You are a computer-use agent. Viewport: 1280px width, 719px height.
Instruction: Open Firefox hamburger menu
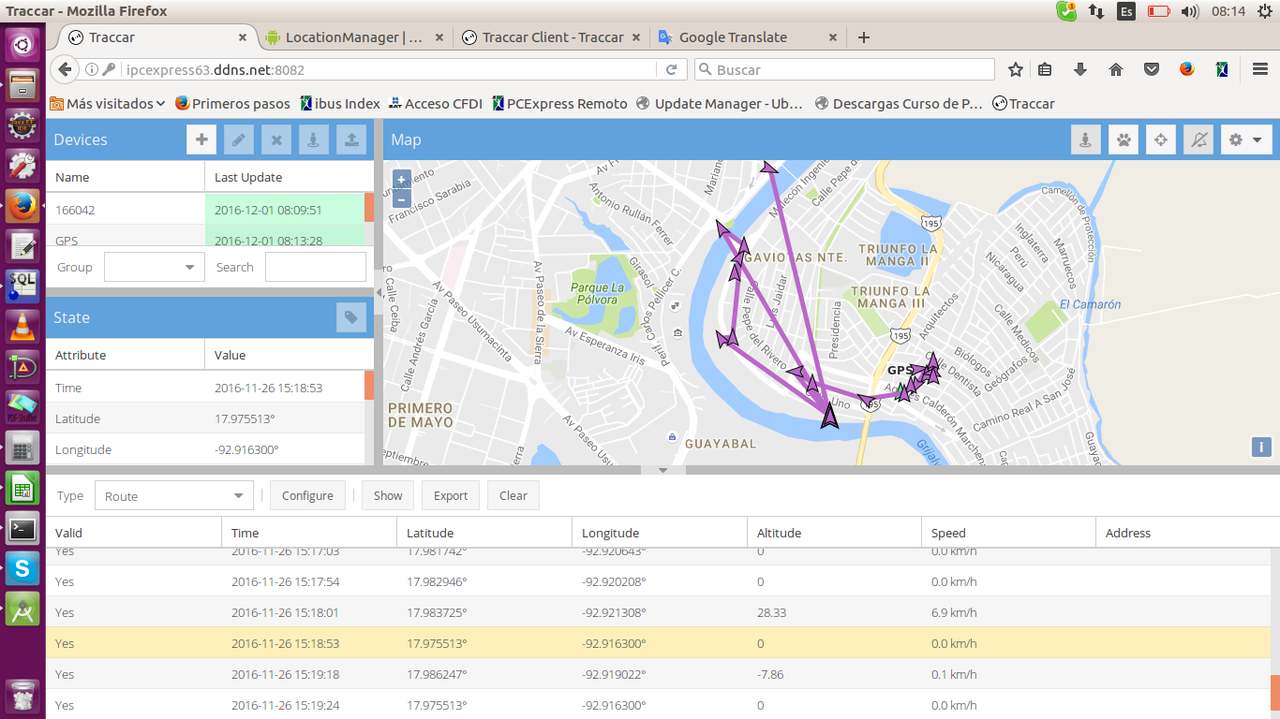coord(1260,70)
